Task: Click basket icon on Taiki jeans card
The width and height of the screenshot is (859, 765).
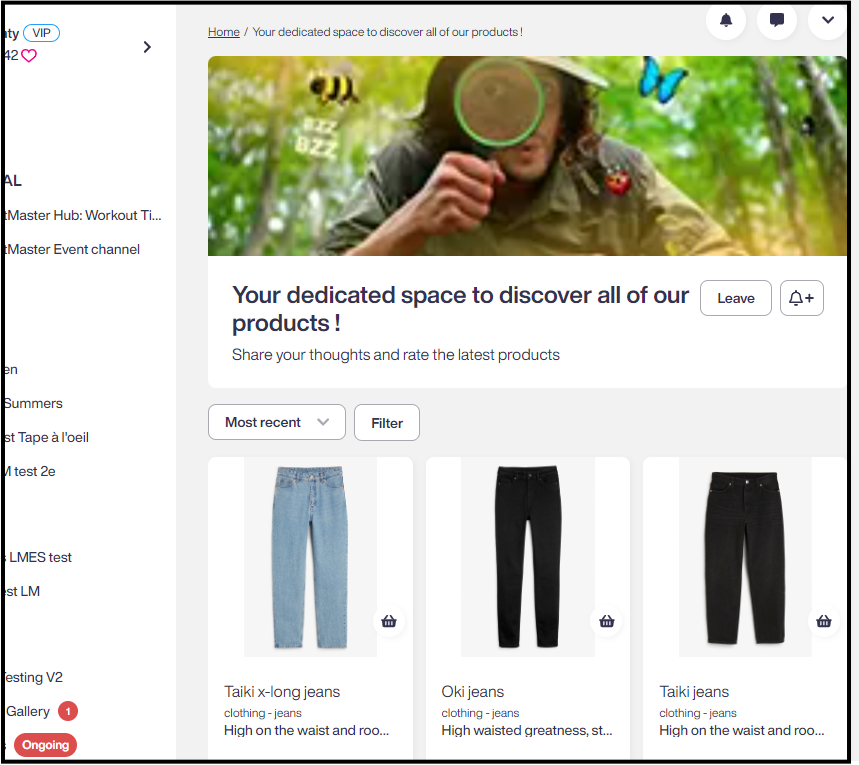Action: pos(824,621)
